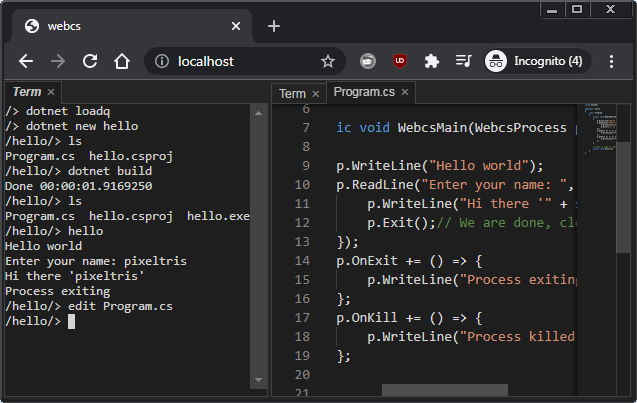Click terminal line "dotnet new hello"

(x=82, y=126)
